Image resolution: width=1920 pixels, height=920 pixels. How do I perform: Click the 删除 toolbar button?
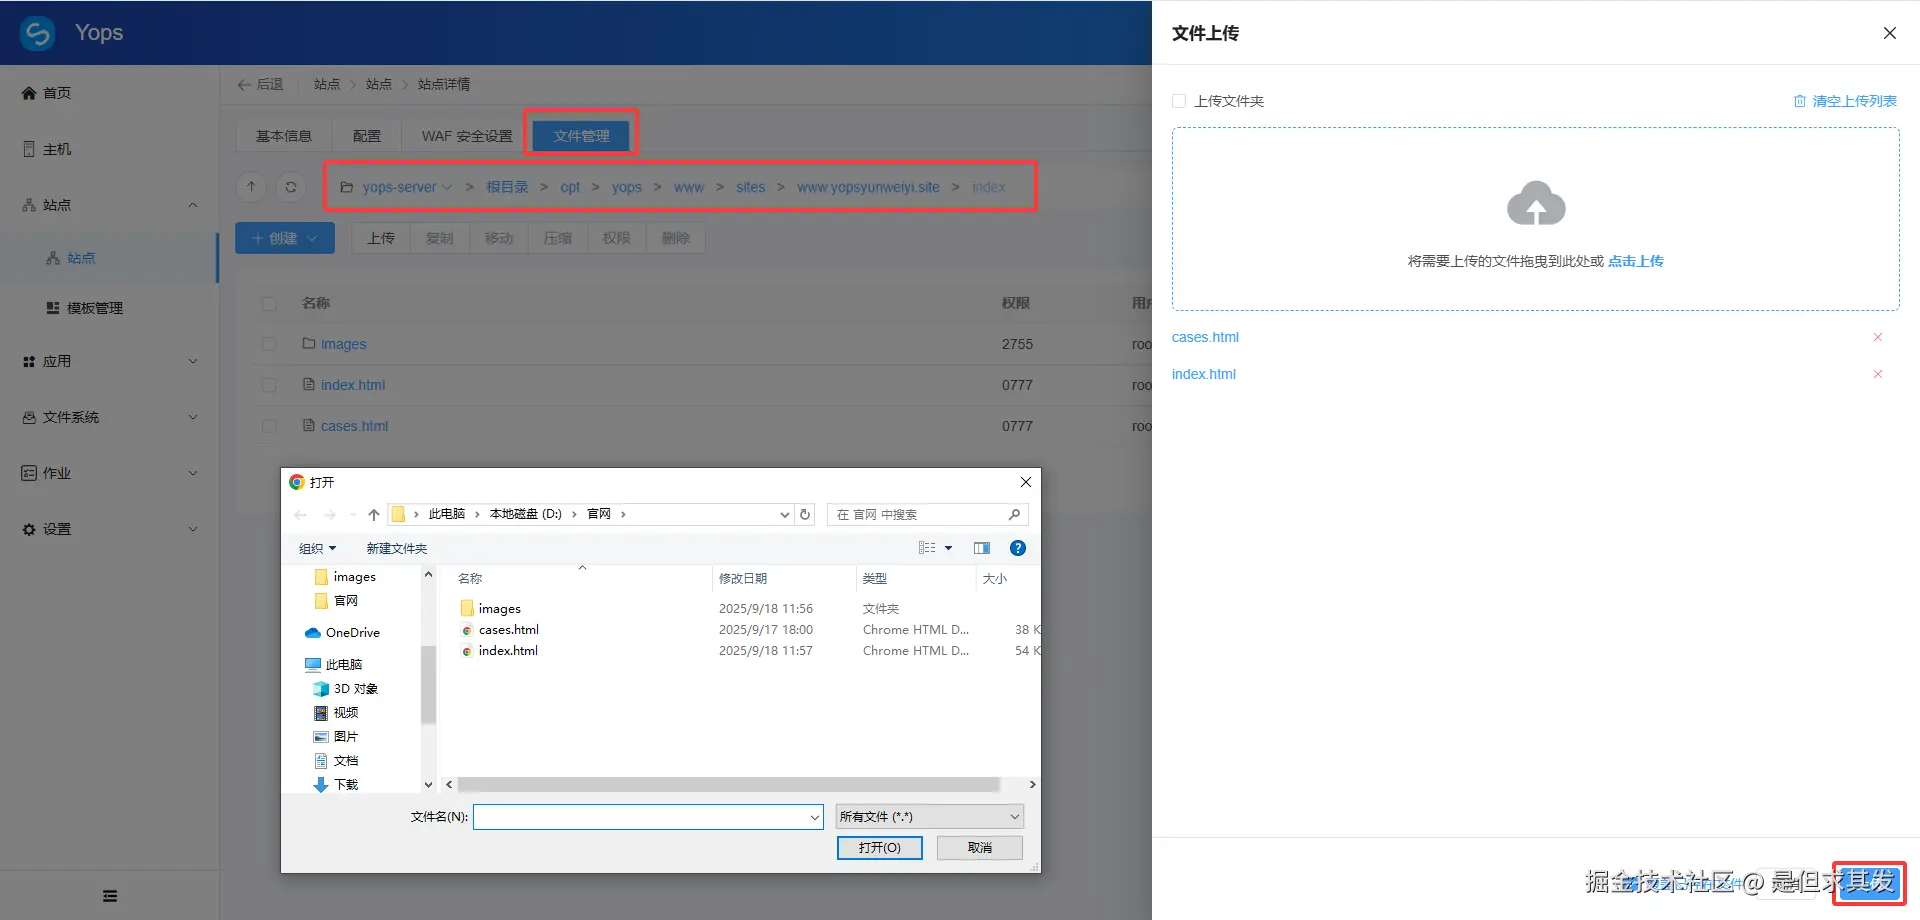point(676,238)
